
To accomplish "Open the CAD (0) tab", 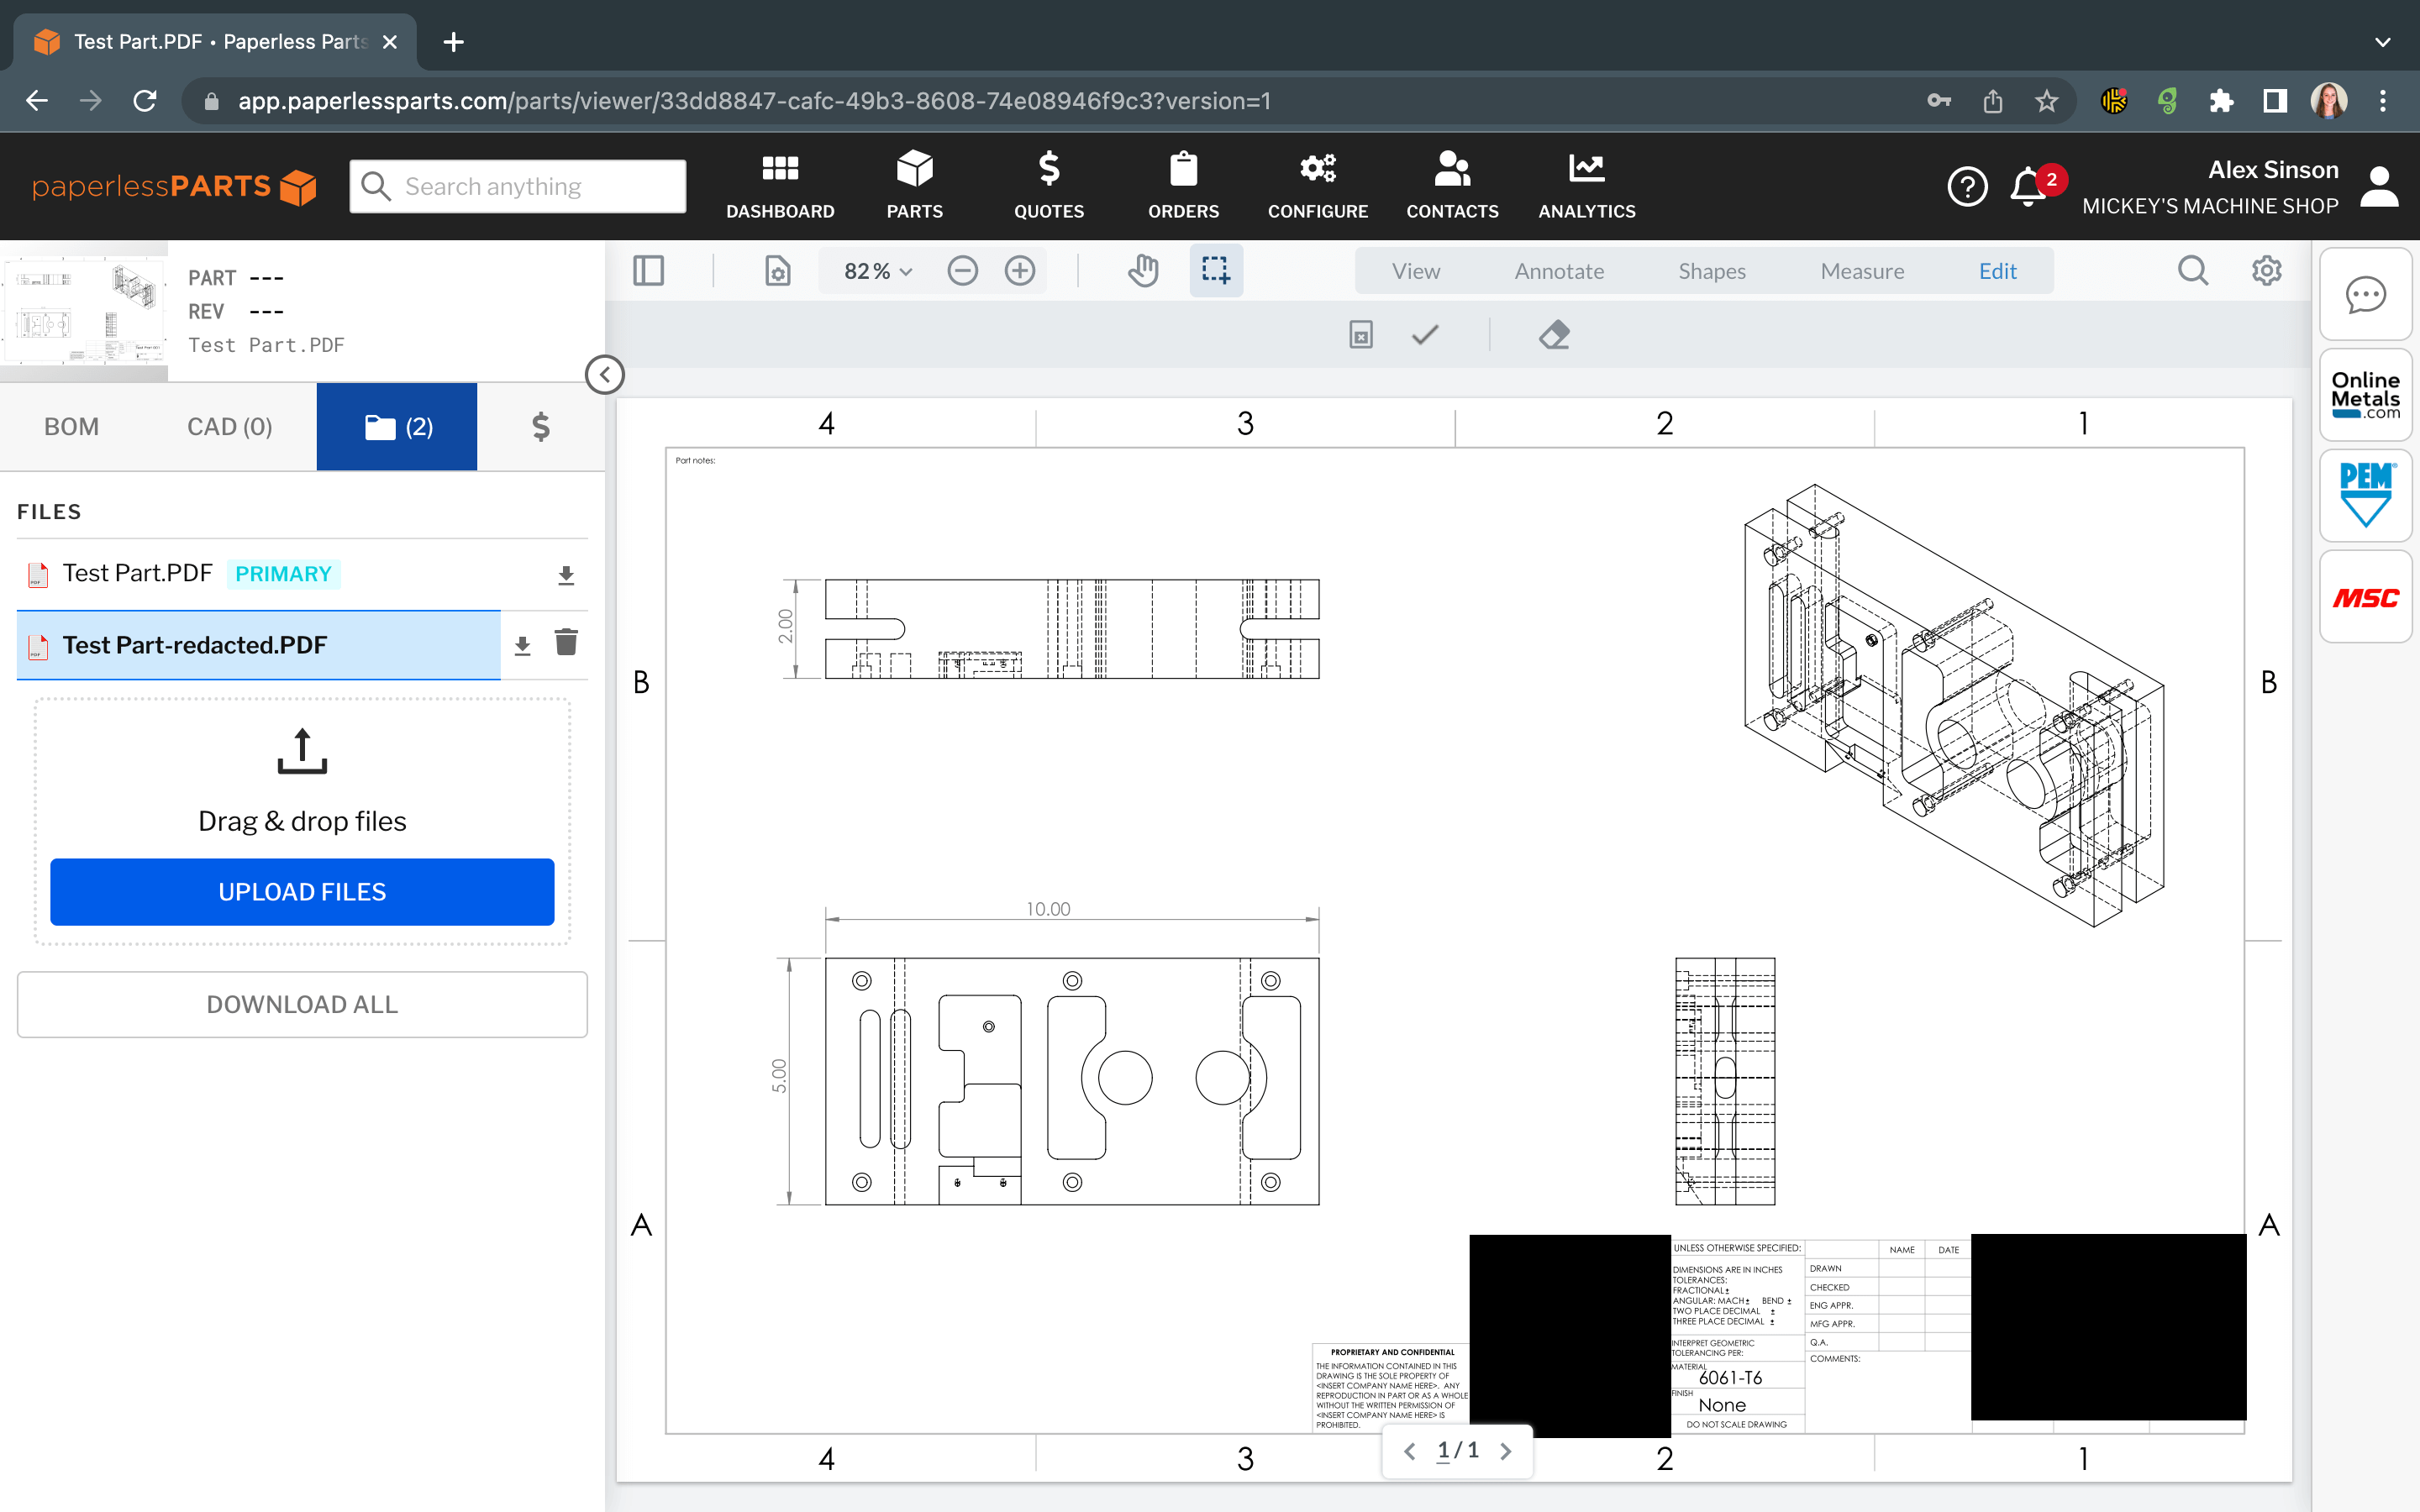I will pyautogui.click(x=230, y=427).
